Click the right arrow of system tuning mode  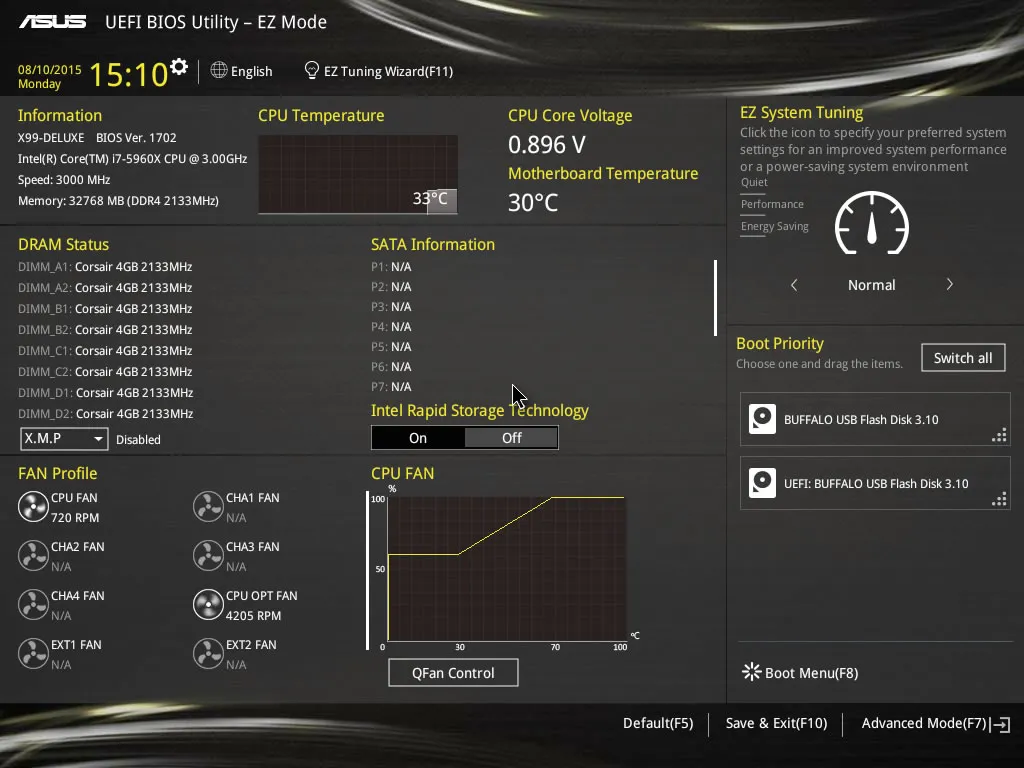click(950, 285)
